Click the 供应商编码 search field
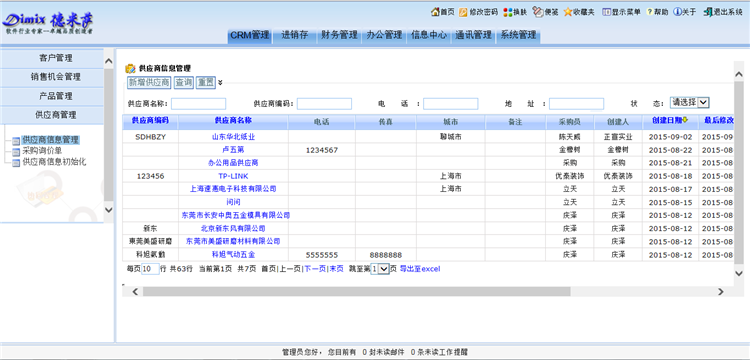Screen dimensions: 750x360 click(x=324, y=104)
